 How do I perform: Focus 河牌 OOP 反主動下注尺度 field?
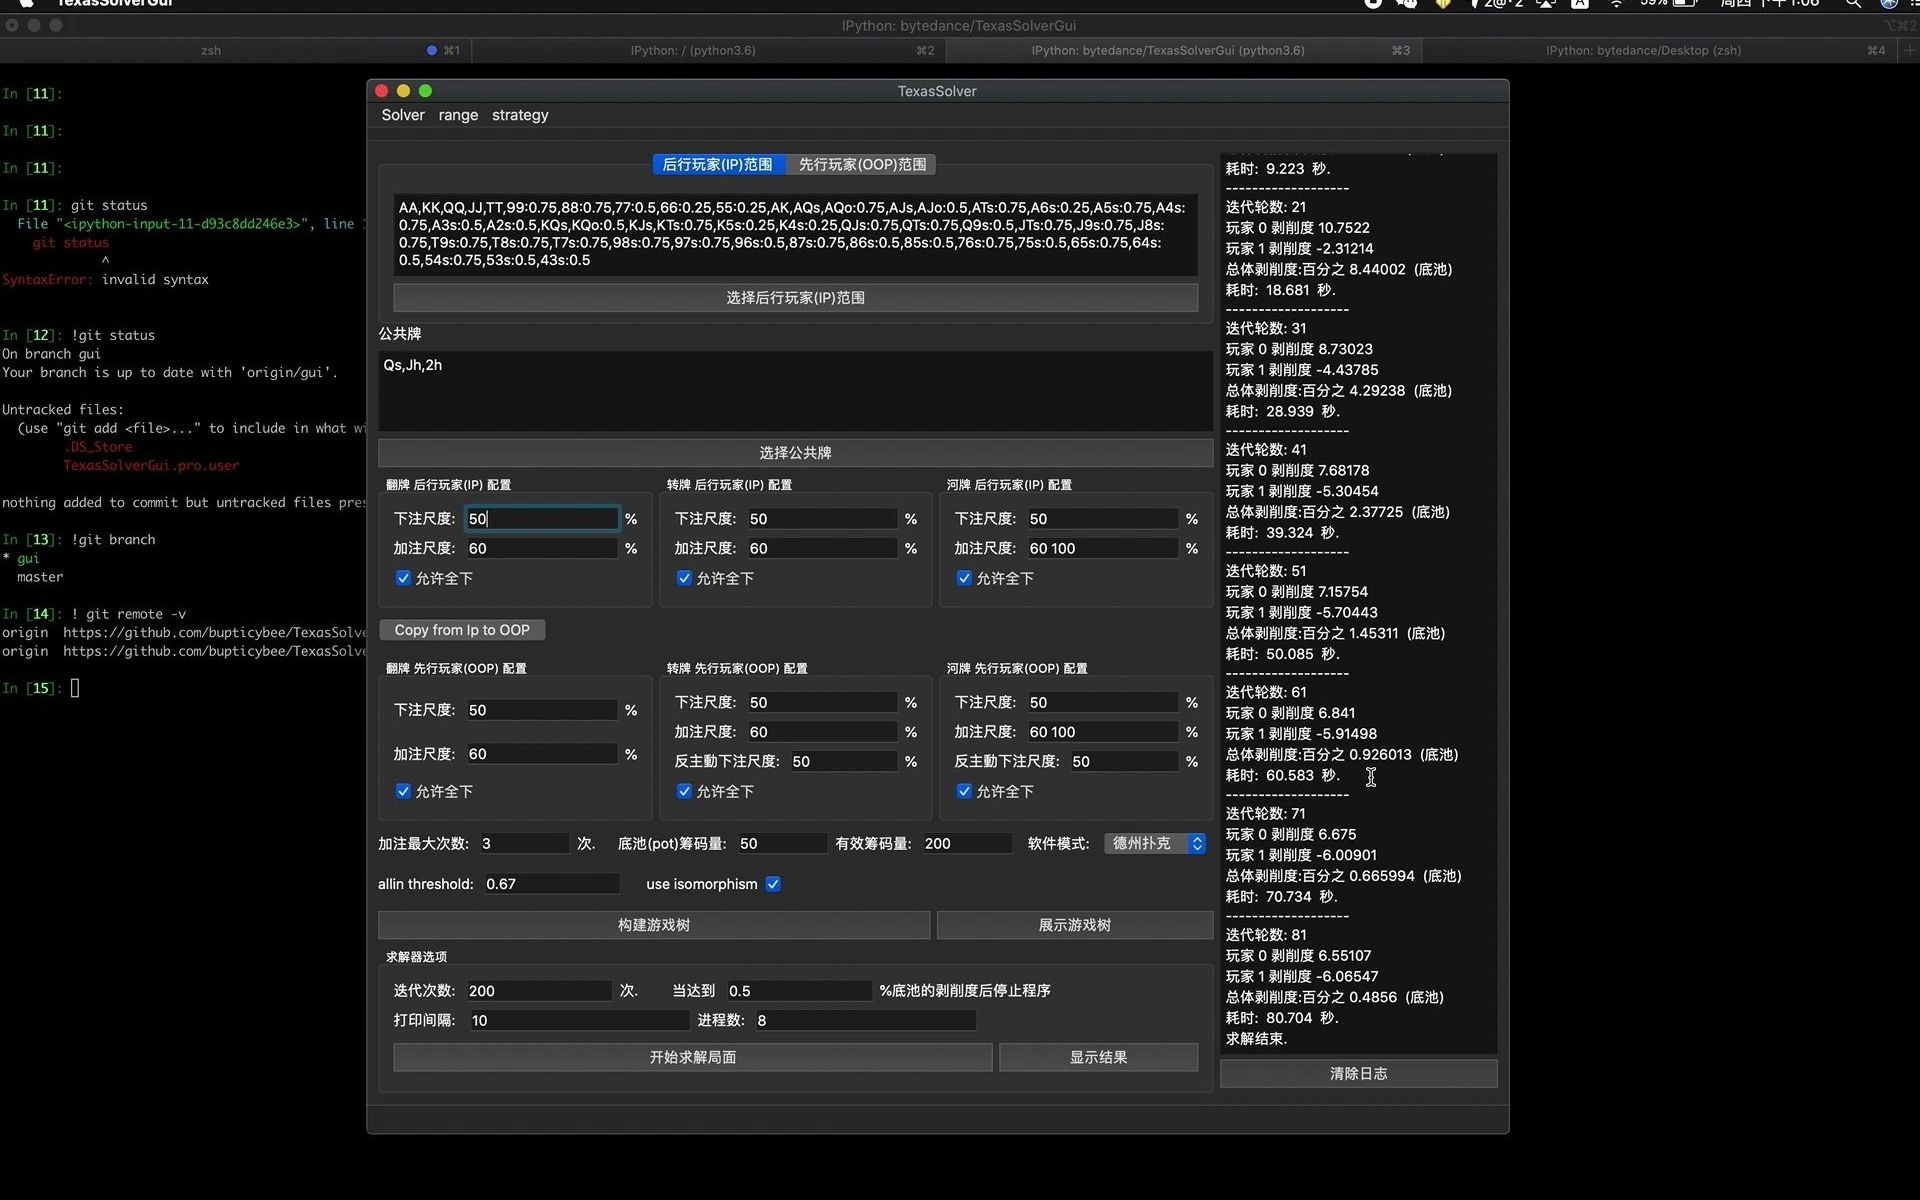coord(1125,761)
